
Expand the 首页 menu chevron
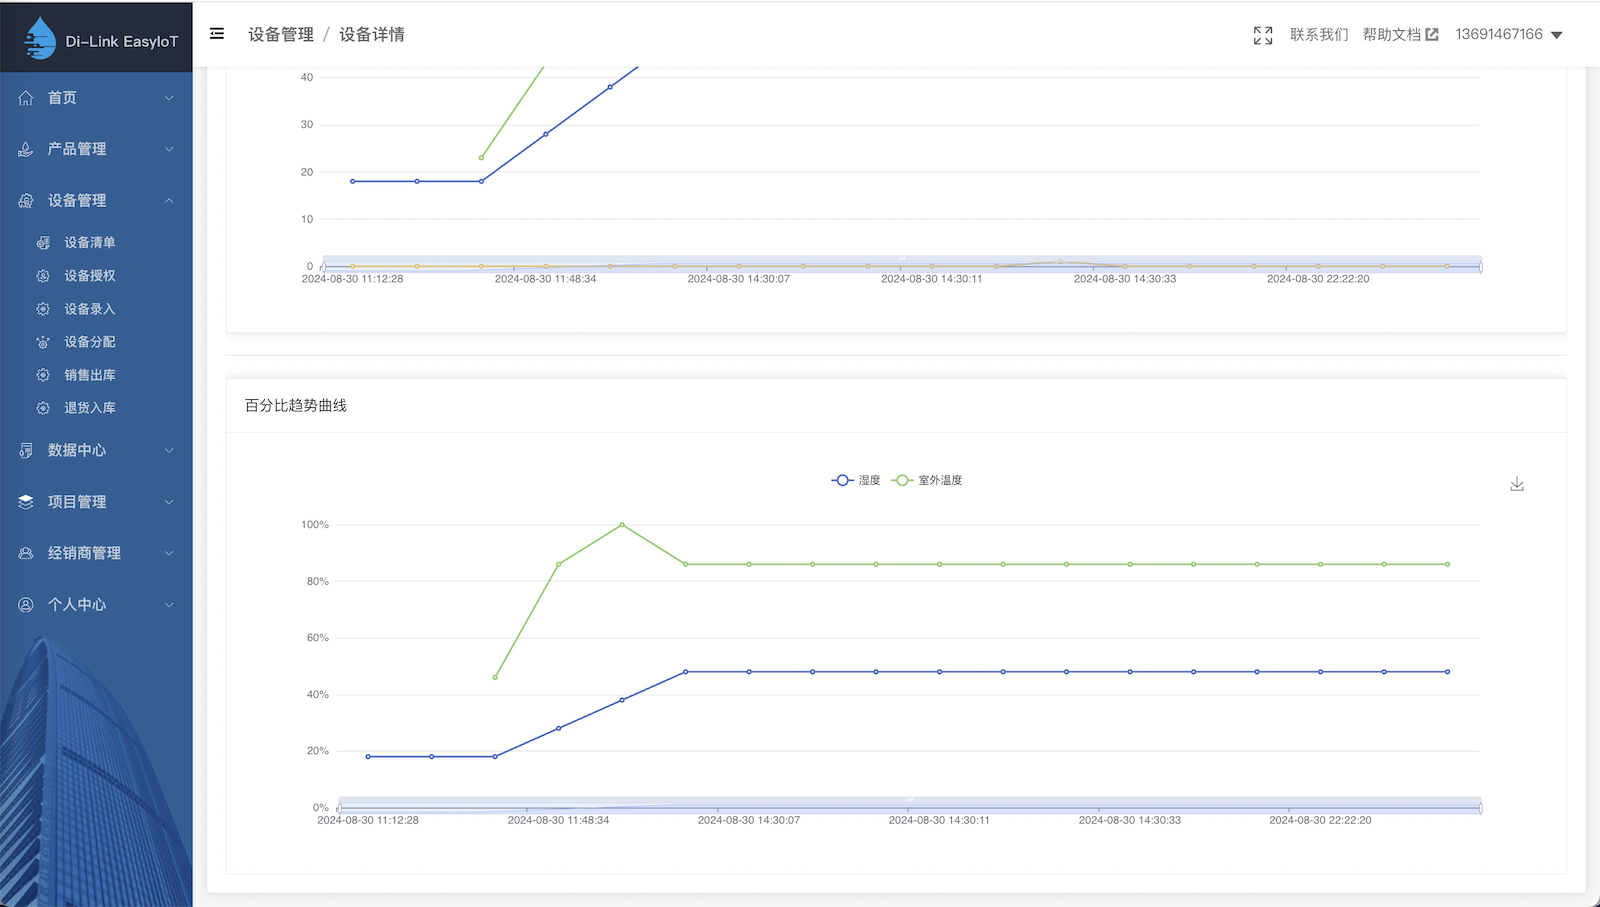169,98
